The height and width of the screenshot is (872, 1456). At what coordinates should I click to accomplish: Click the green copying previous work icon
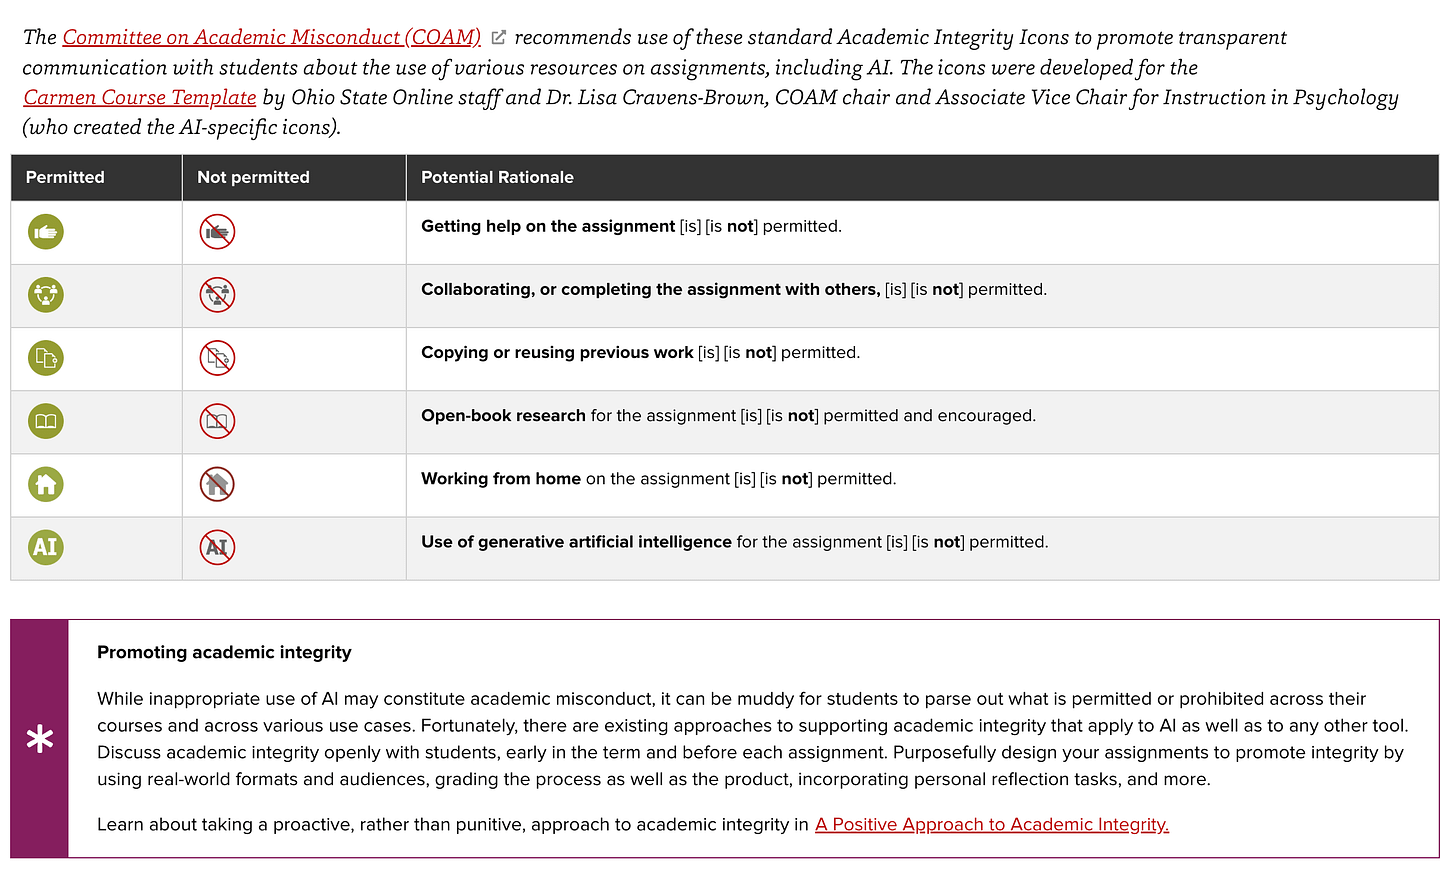click(x=46, y=358)
